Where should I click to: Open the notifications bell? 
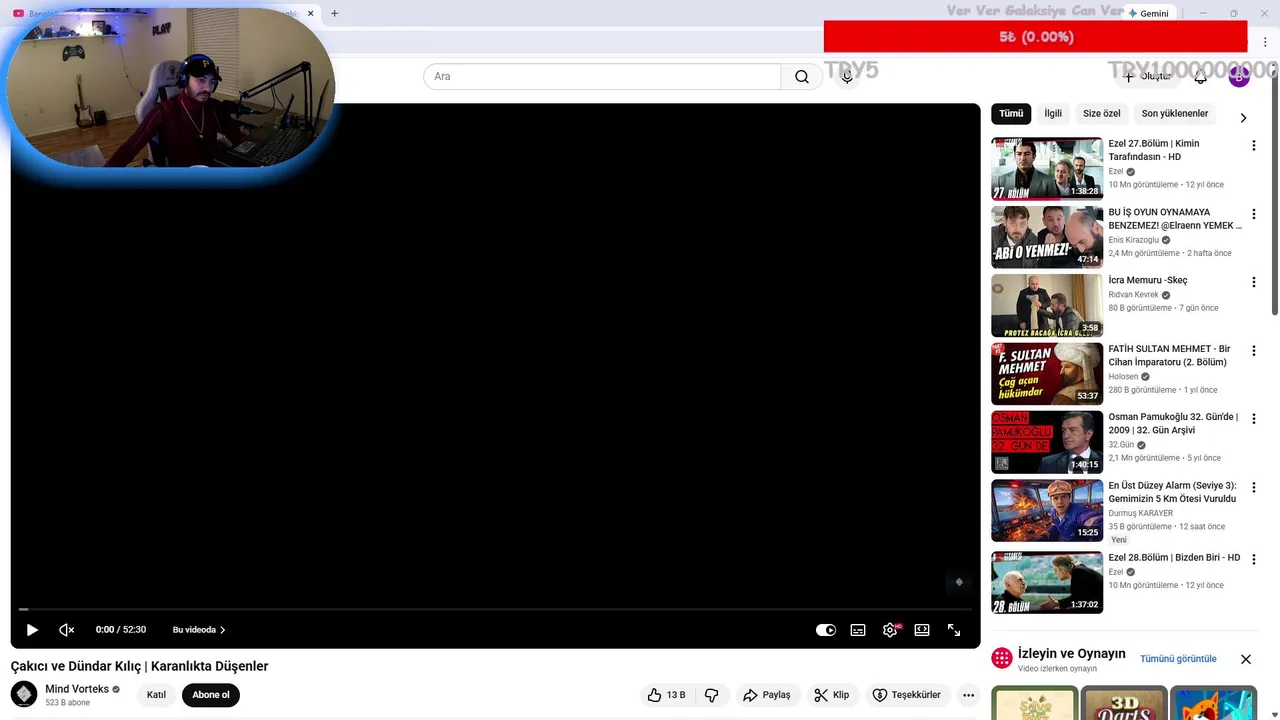pos(1201,77)
